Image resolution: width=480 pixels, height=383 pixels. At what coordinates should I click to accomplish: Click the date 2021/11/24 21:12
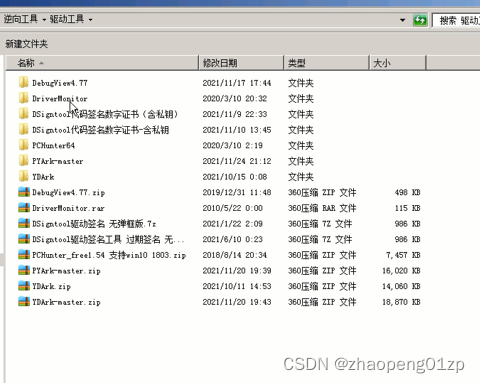(237, 161)
